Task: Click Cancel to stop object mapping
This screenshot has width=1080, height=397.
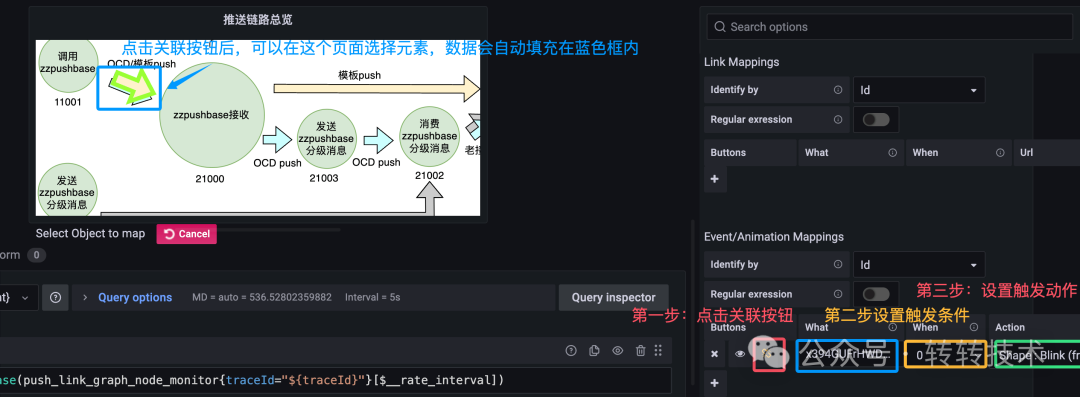Action: click(187, 234)
